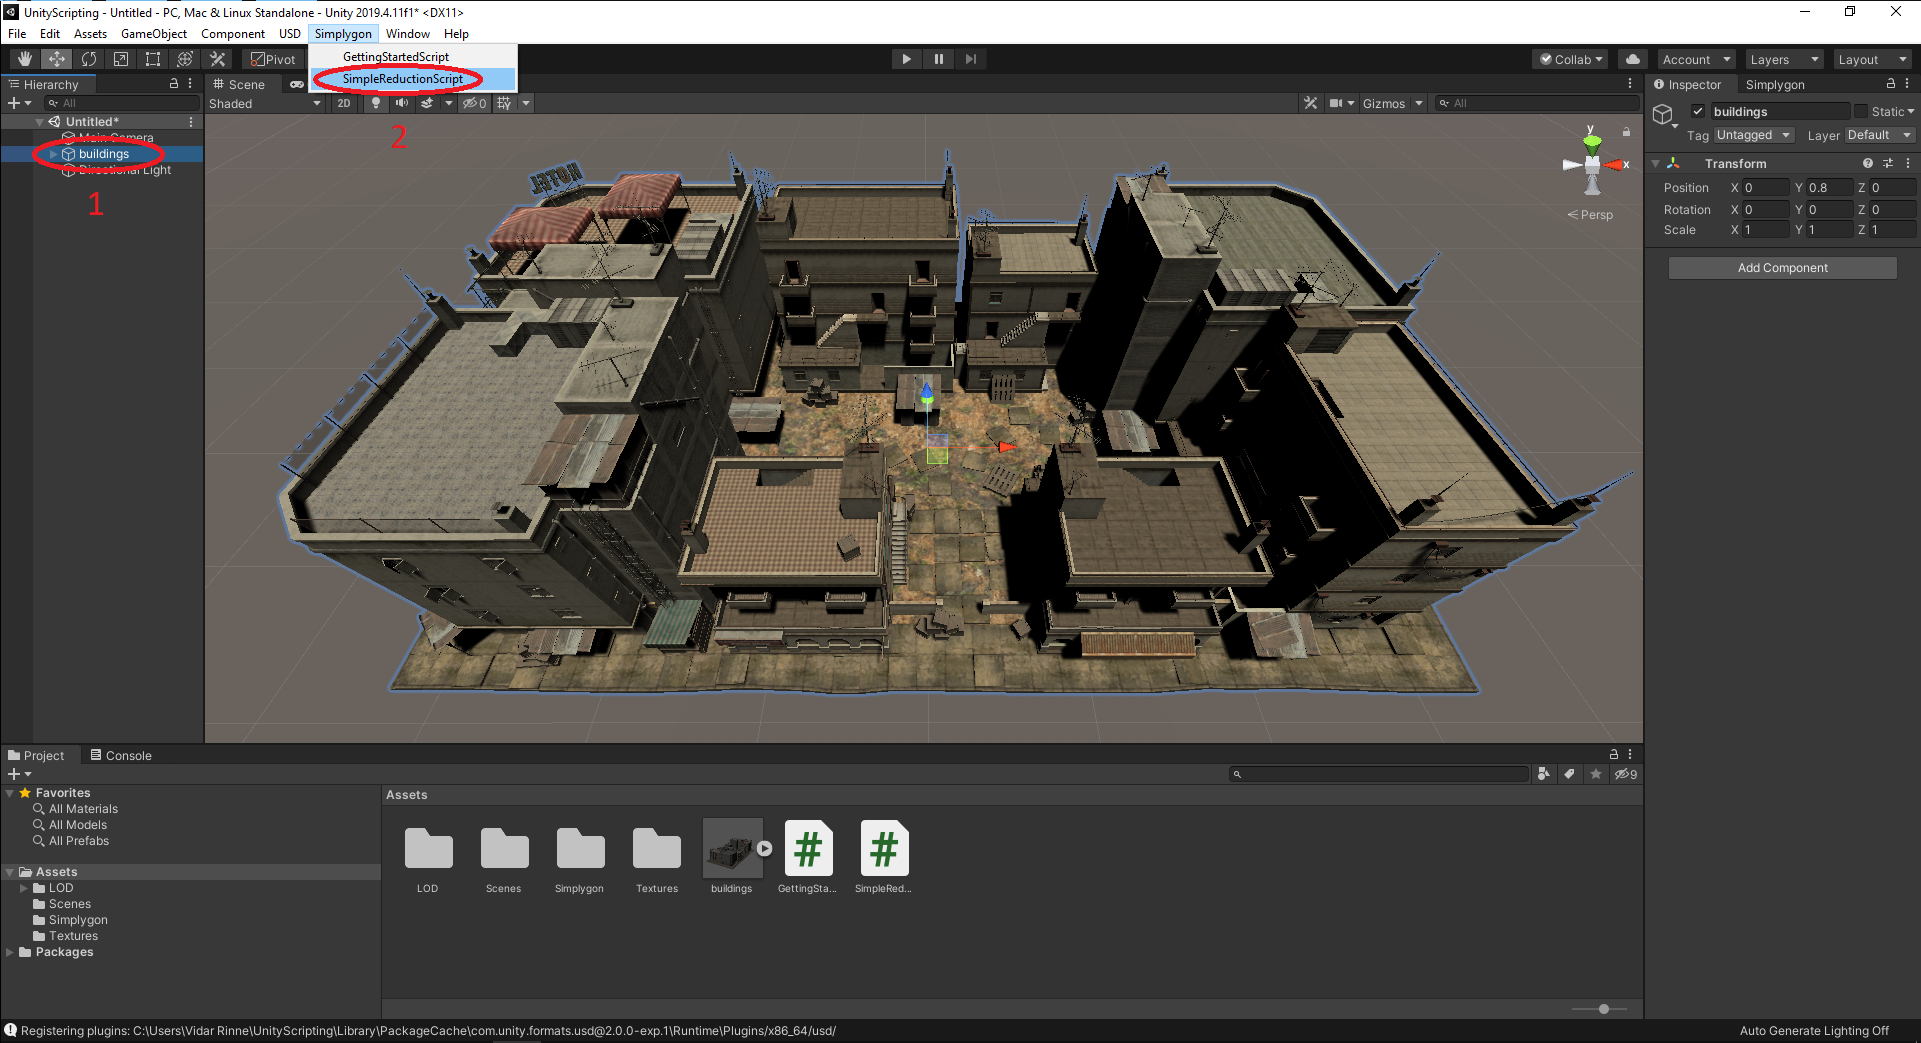1921x1043 pixels.
Task: Select the Scale tool
Action: coord(121,58)
